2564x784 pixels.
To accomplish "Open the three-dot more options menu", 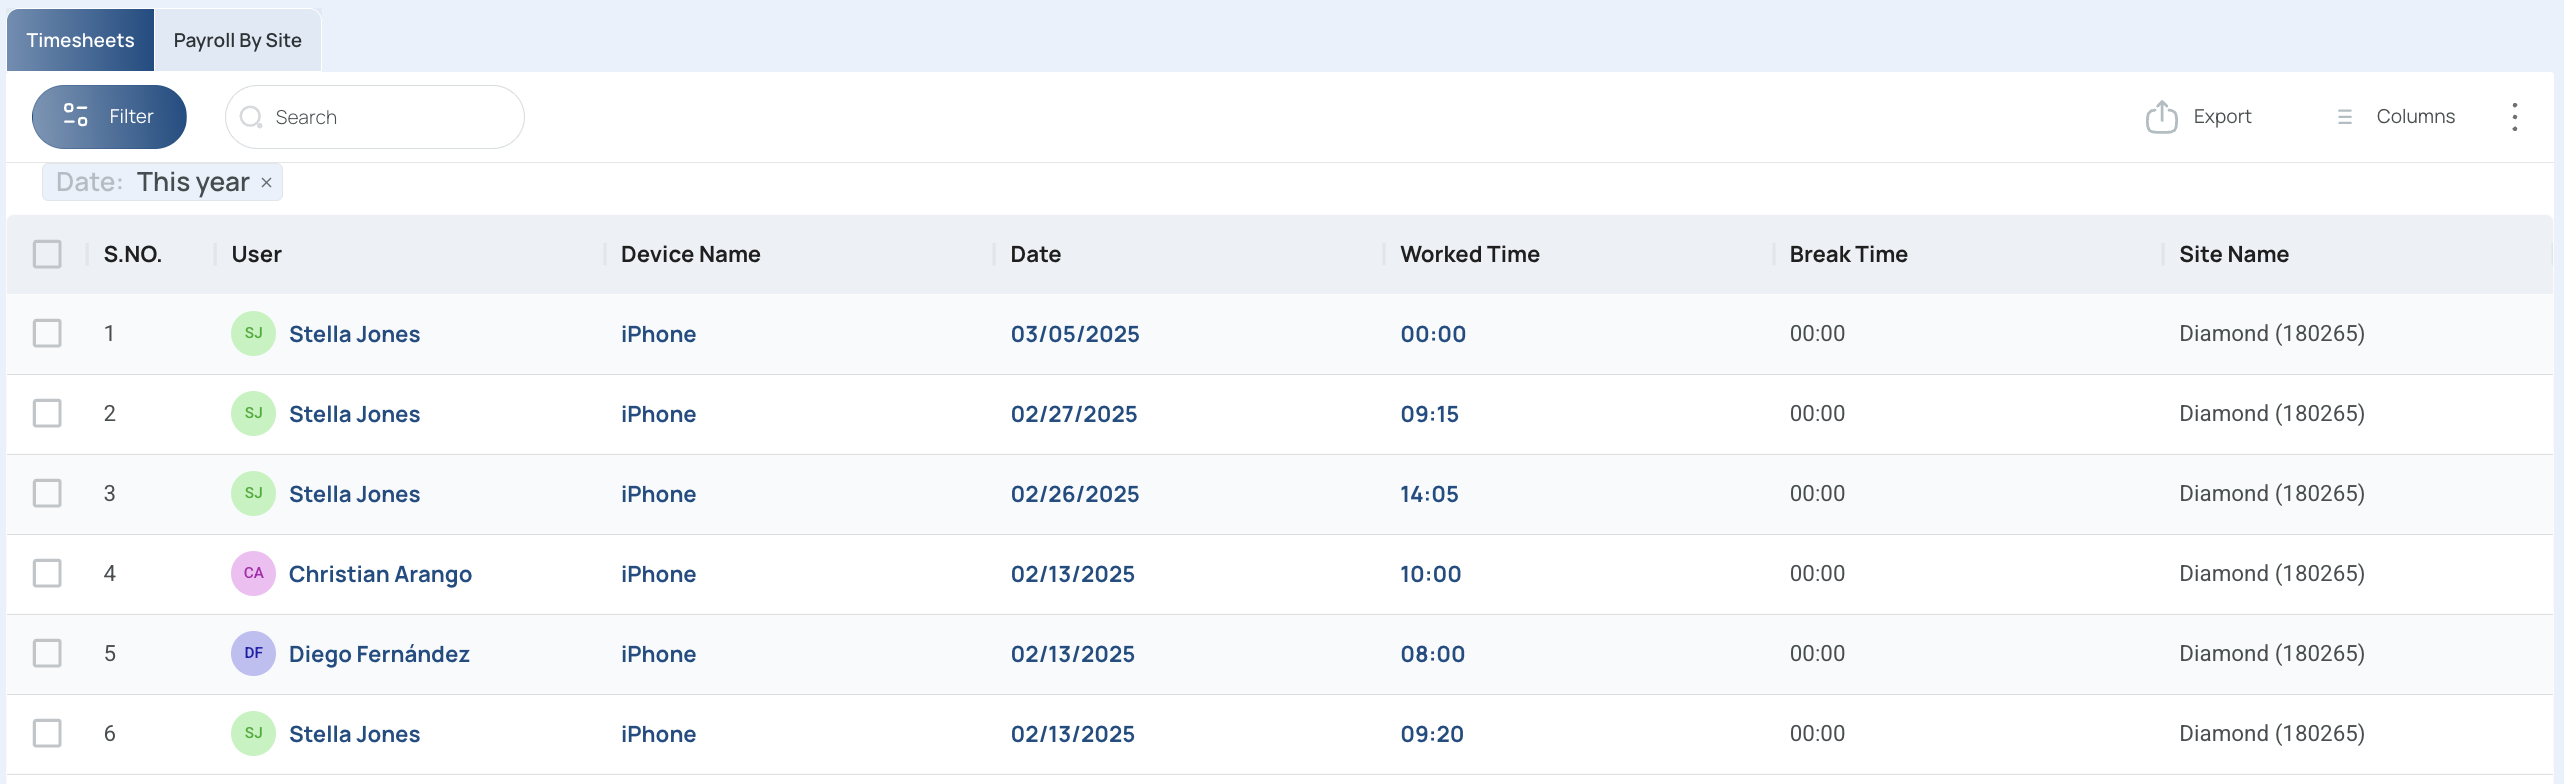I will 2514,117.
